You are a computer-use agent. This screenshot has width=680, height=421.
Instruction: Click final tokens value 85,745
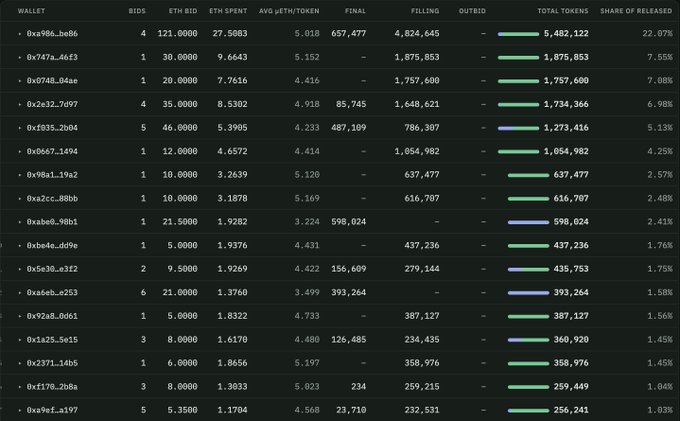coord(351,104)
